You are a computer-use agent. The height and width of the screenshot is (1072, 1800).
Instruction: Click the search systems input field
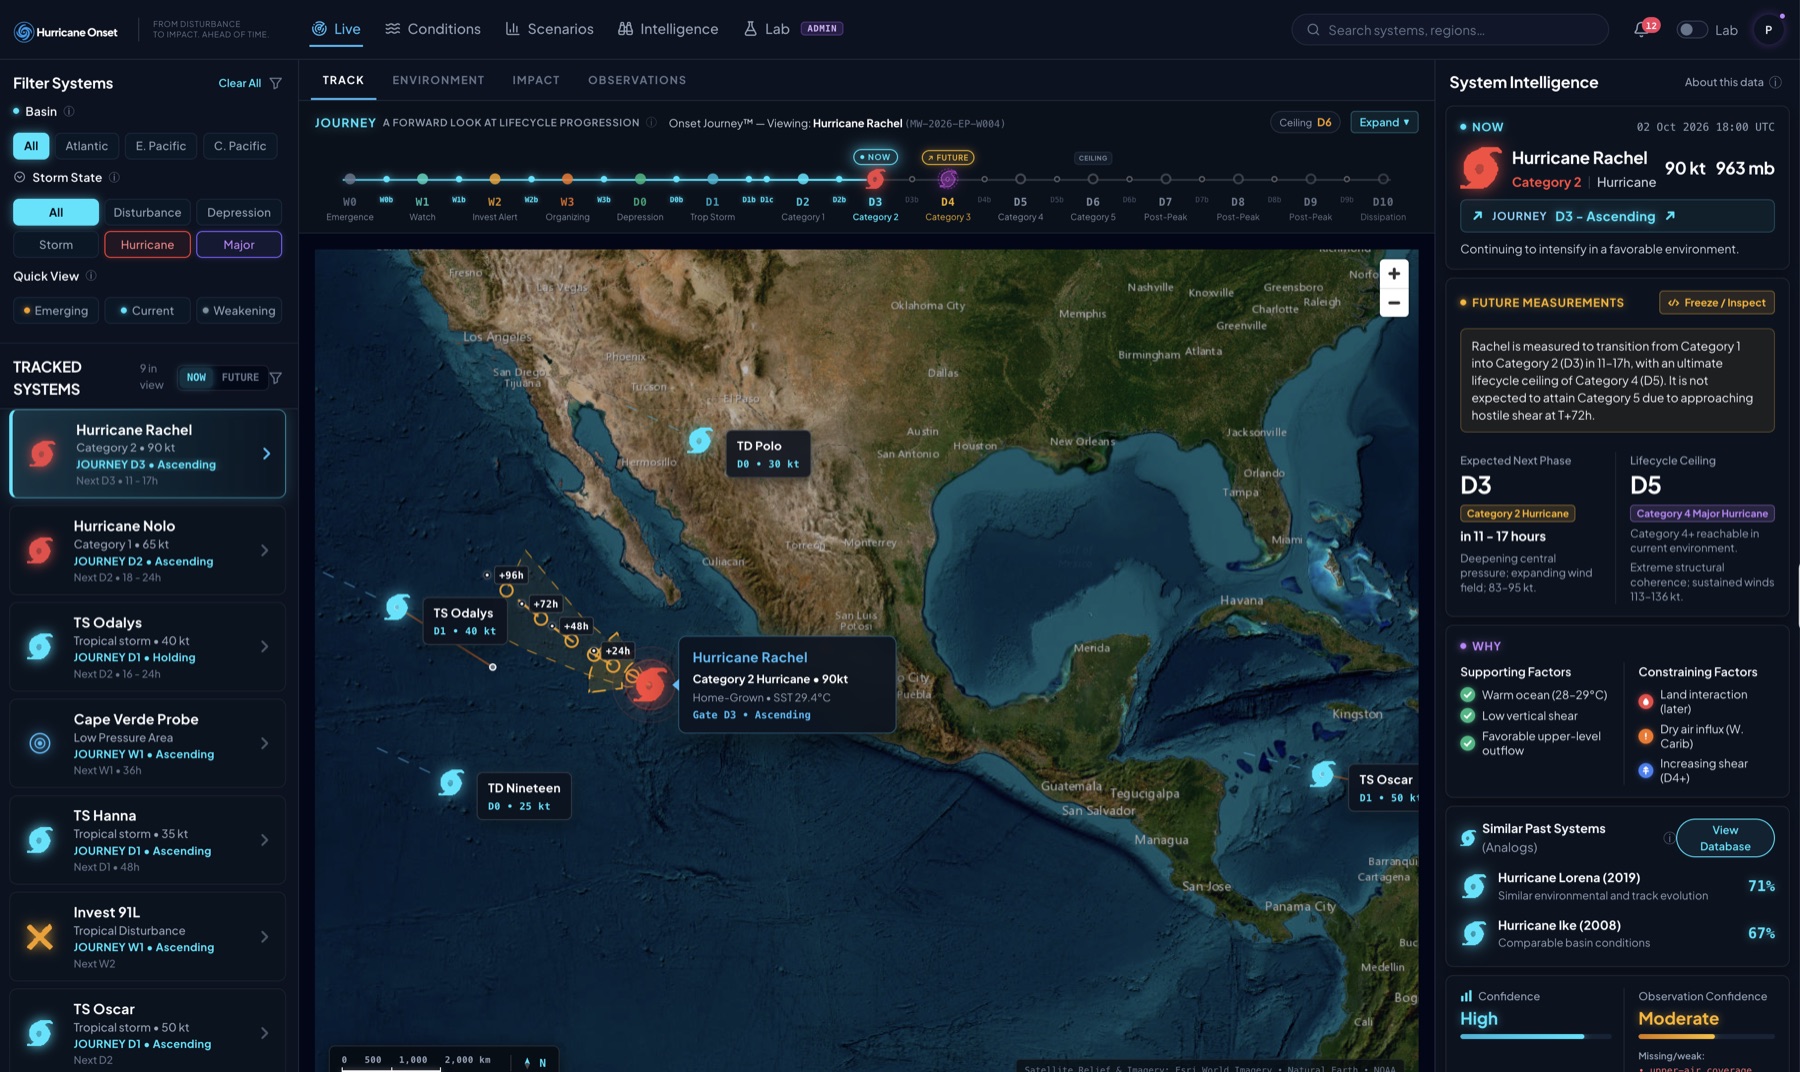point(1450,30)
